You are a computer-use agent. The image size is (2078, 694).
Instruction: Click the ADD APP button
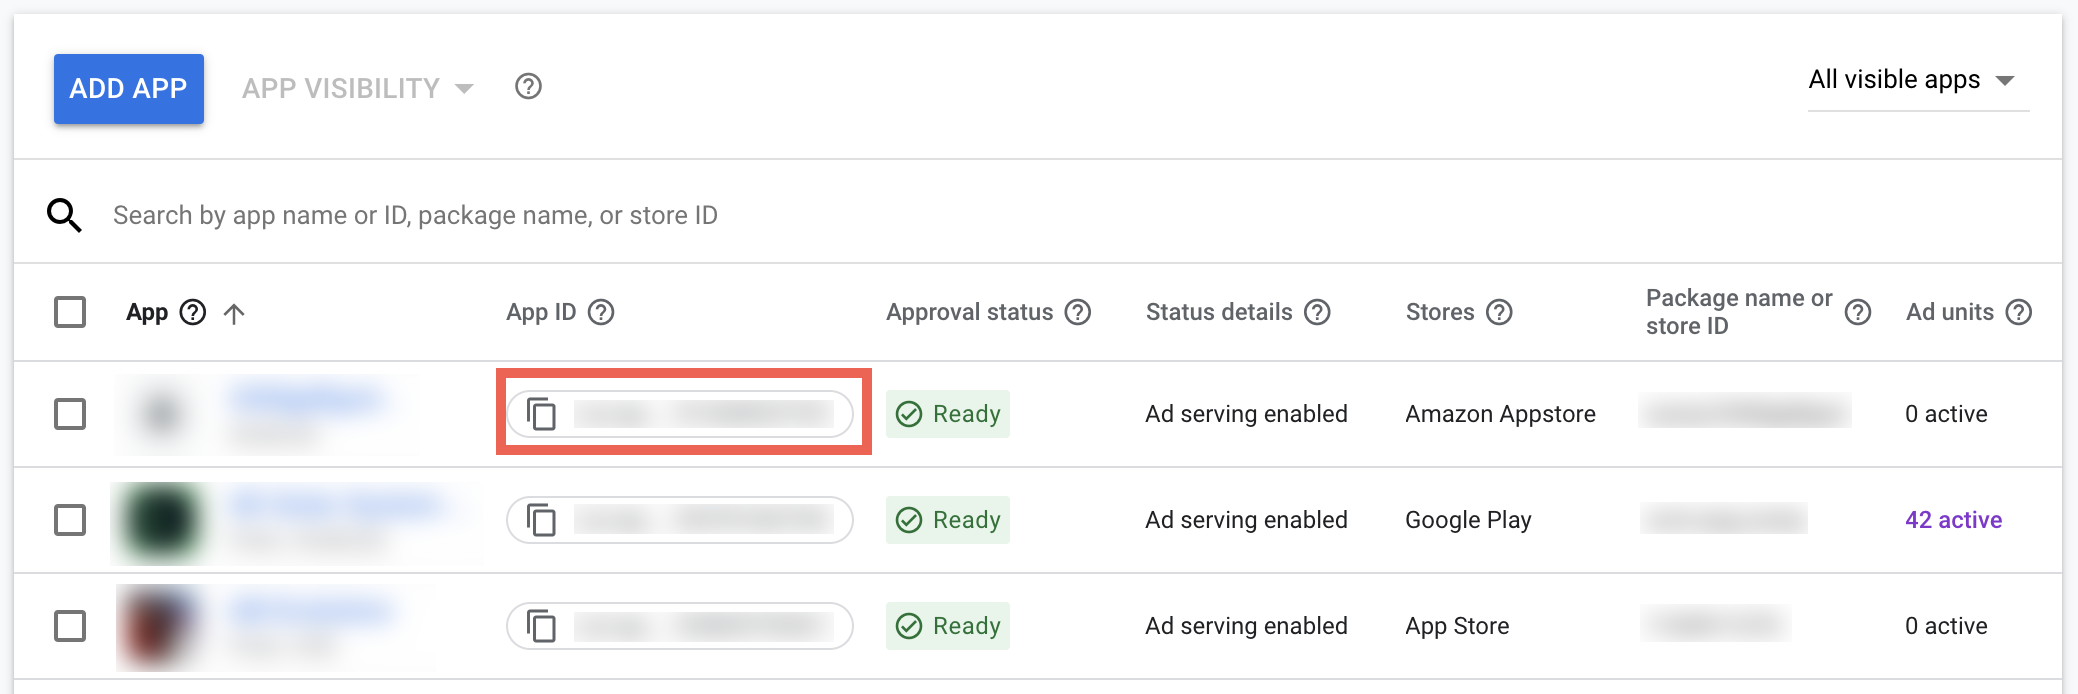click(x=128, y=88)
